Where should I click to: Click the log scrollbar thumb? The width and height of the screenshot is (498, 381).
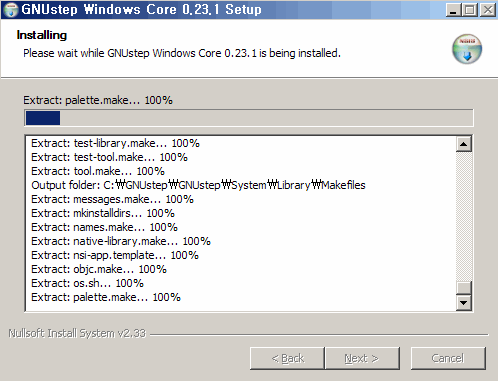coord(464,288)
